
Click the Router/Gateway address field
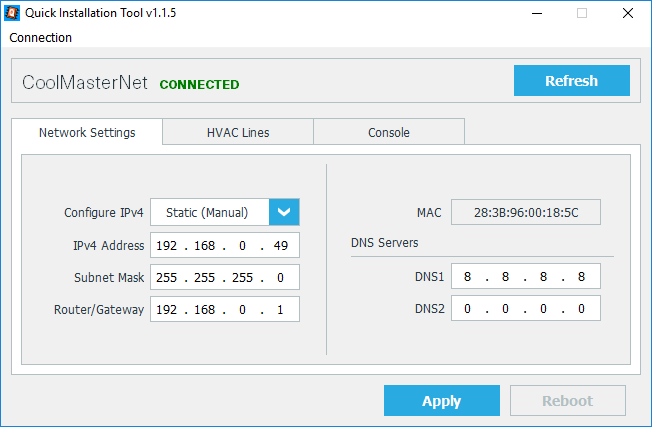(224, 310)
